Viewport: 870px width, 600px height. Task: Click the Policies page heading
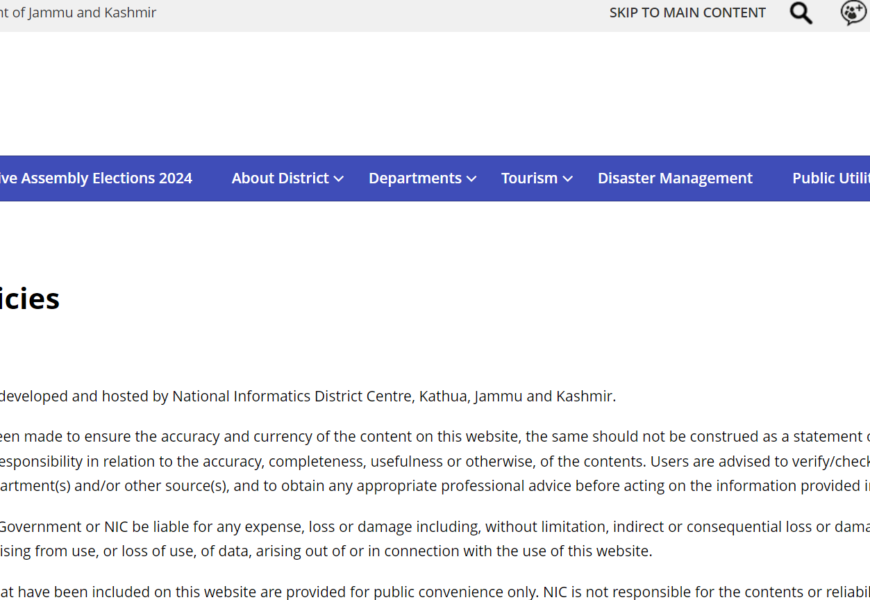coord(30,299)
